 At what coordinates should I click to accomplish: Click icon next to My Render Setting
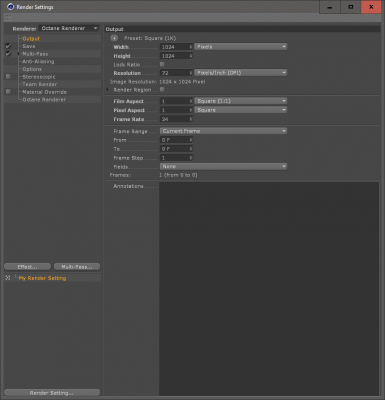[8, 278]
